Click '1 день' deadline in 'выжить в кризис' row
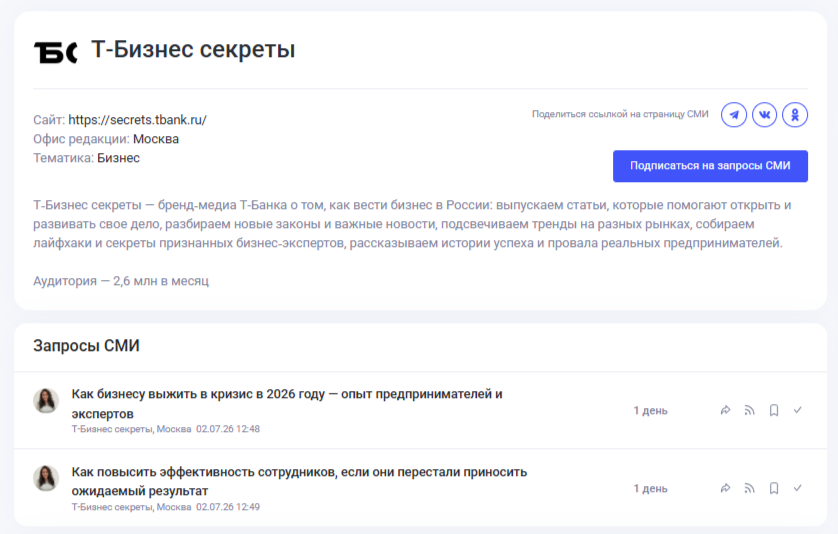The height and width of the screenshot is (534, 838). coord(650,411)
